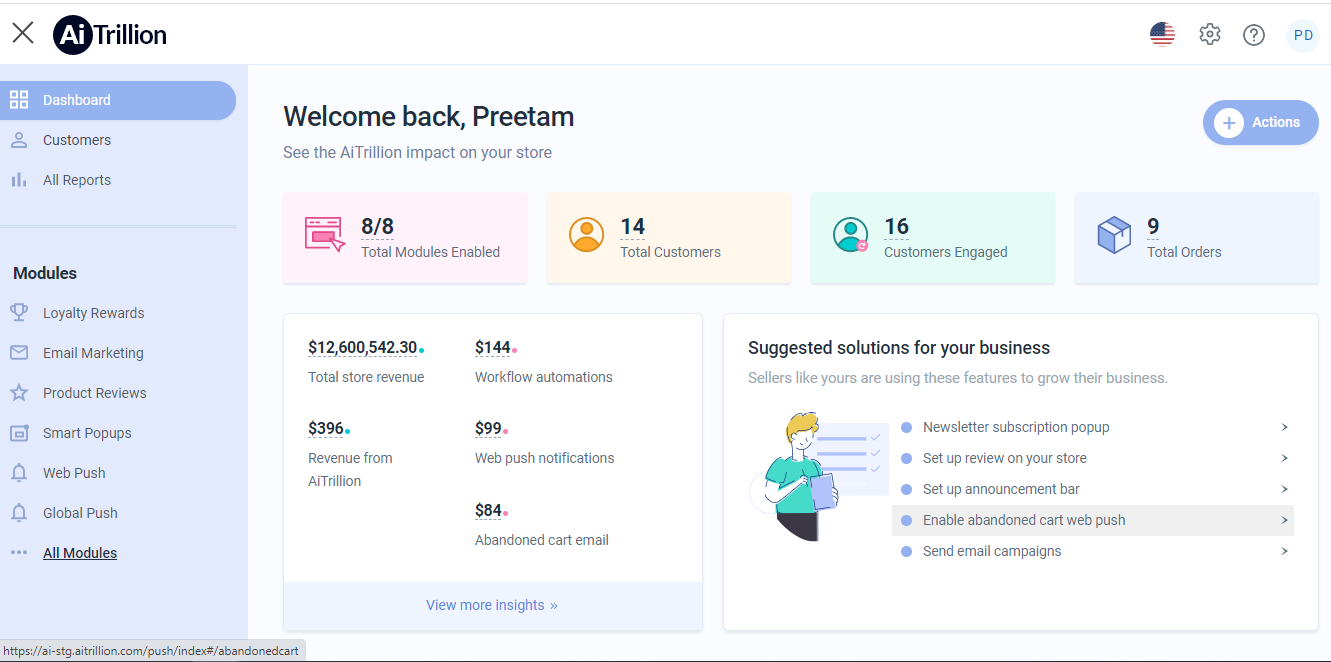Image resolution: width=1331 pixels, height=662 pixels.
Task: Click the Actions button
Action: (1260, 122)
